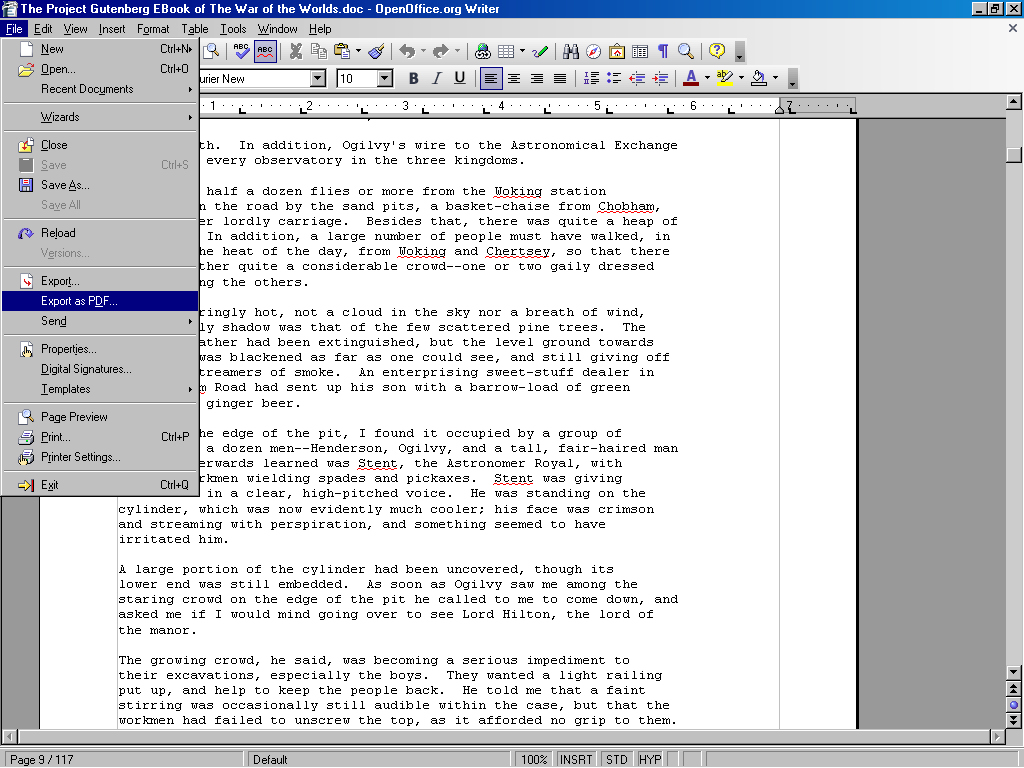Click the 100% zoom field in status bar
The image size is (1024, 768).
tap(533, 759)
